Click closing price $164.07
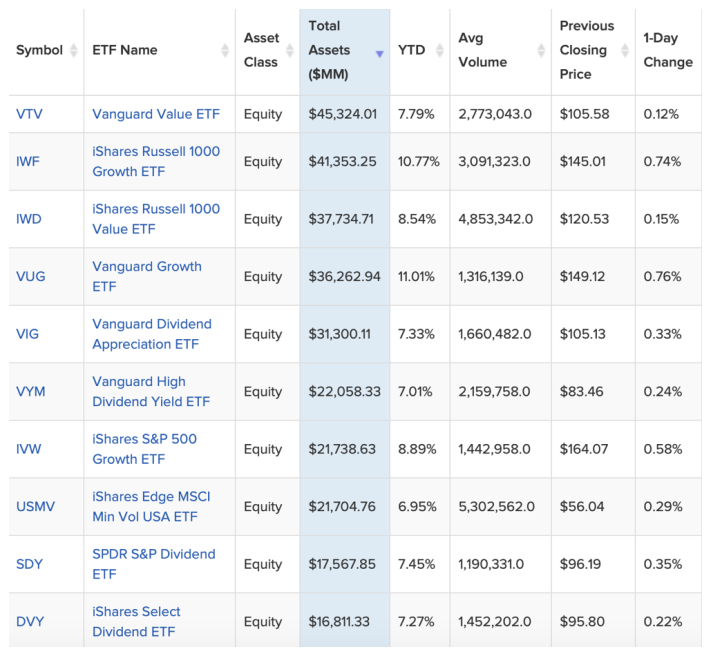The width and height of the screenshot is (705, 649). point(584,449)
